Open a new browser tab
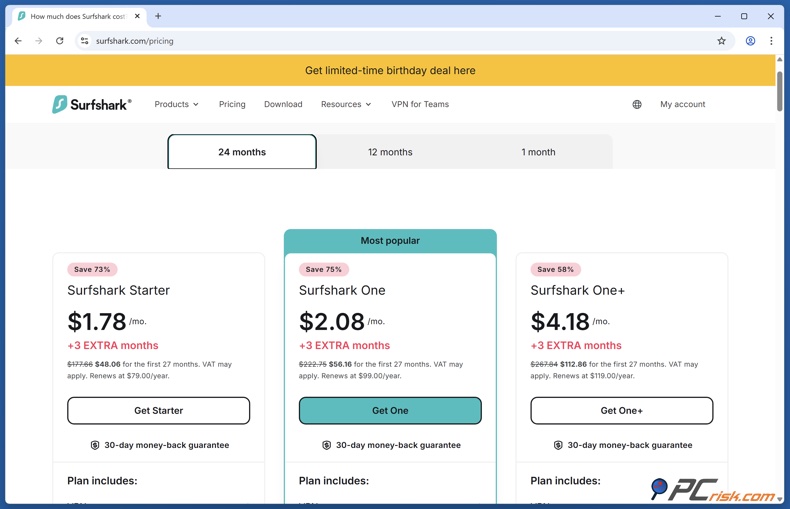The height and width of the screenshot is (509, 790). [x=158, y=16]
